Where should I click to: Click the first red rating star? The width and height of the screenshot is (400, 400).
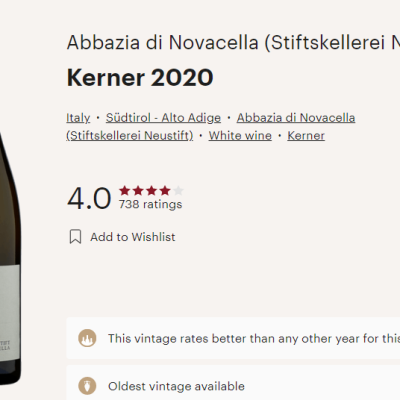point(125,191)
